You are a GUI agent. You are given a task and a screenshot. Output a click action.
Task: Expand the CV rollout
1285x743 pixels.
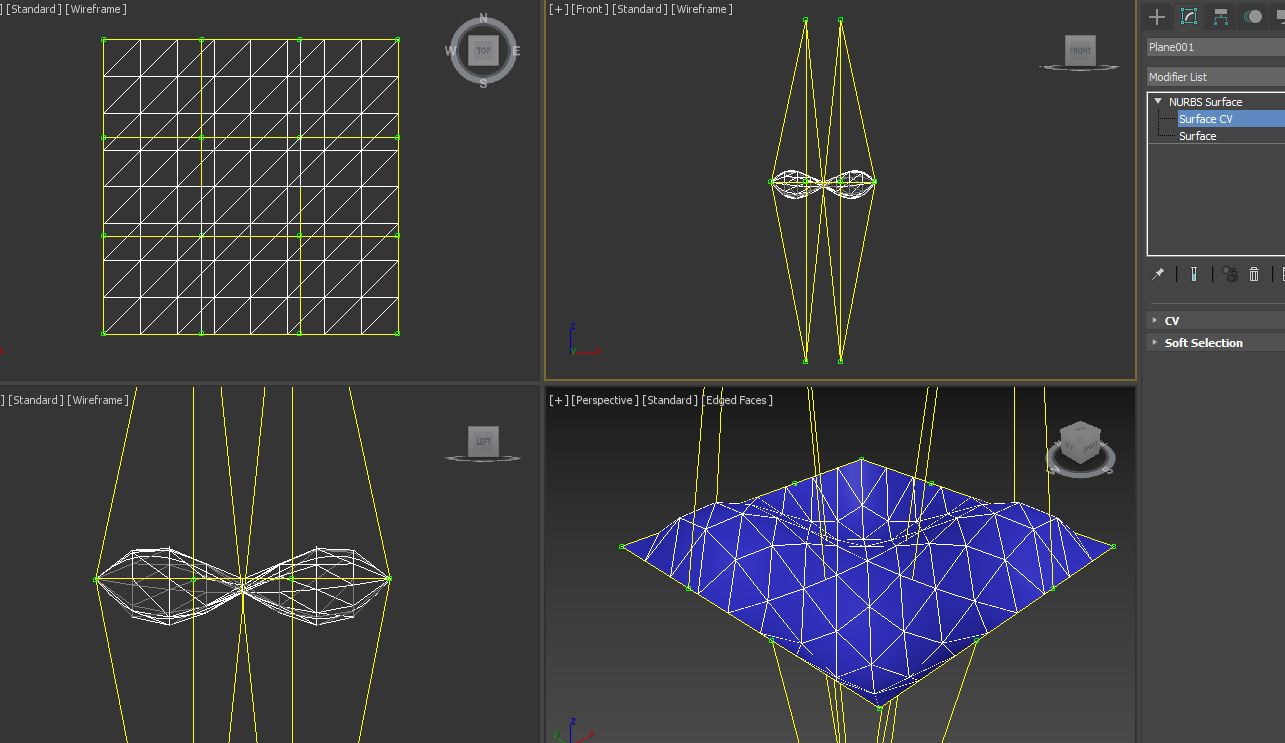(1170, 320)
